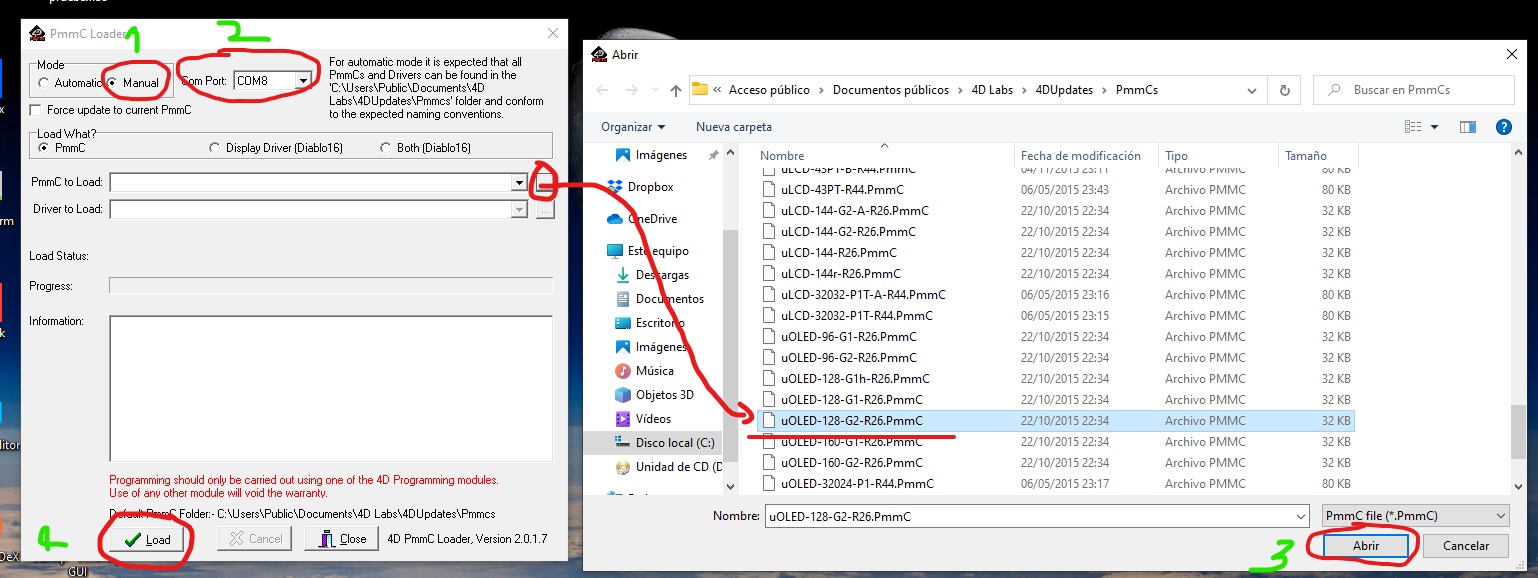Choose PmmC under Load What
Viewport: 1538px width, 578px height.
[43, 148]
